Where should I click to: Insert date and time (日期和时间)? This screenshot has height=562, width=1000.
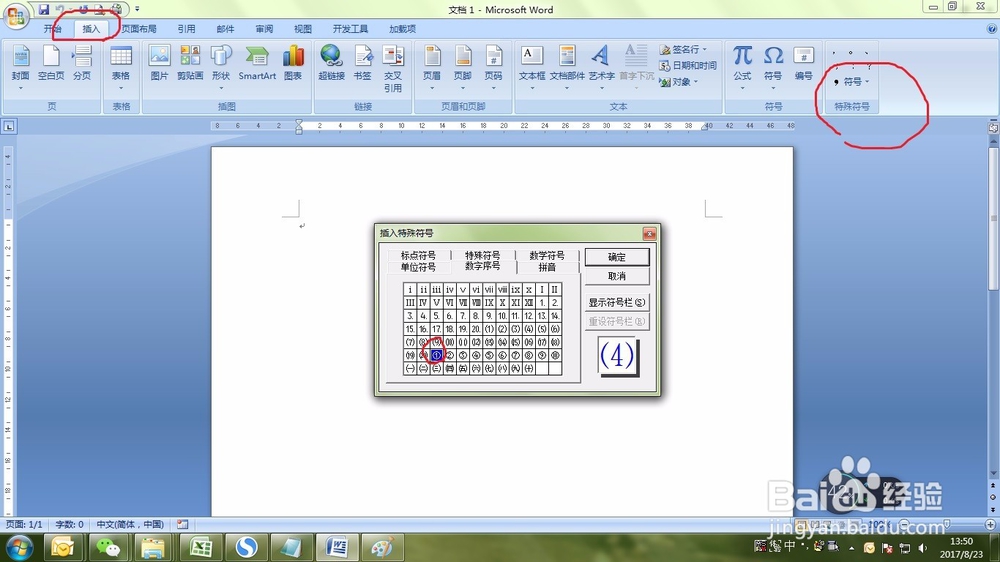click(x=688, y=65)
